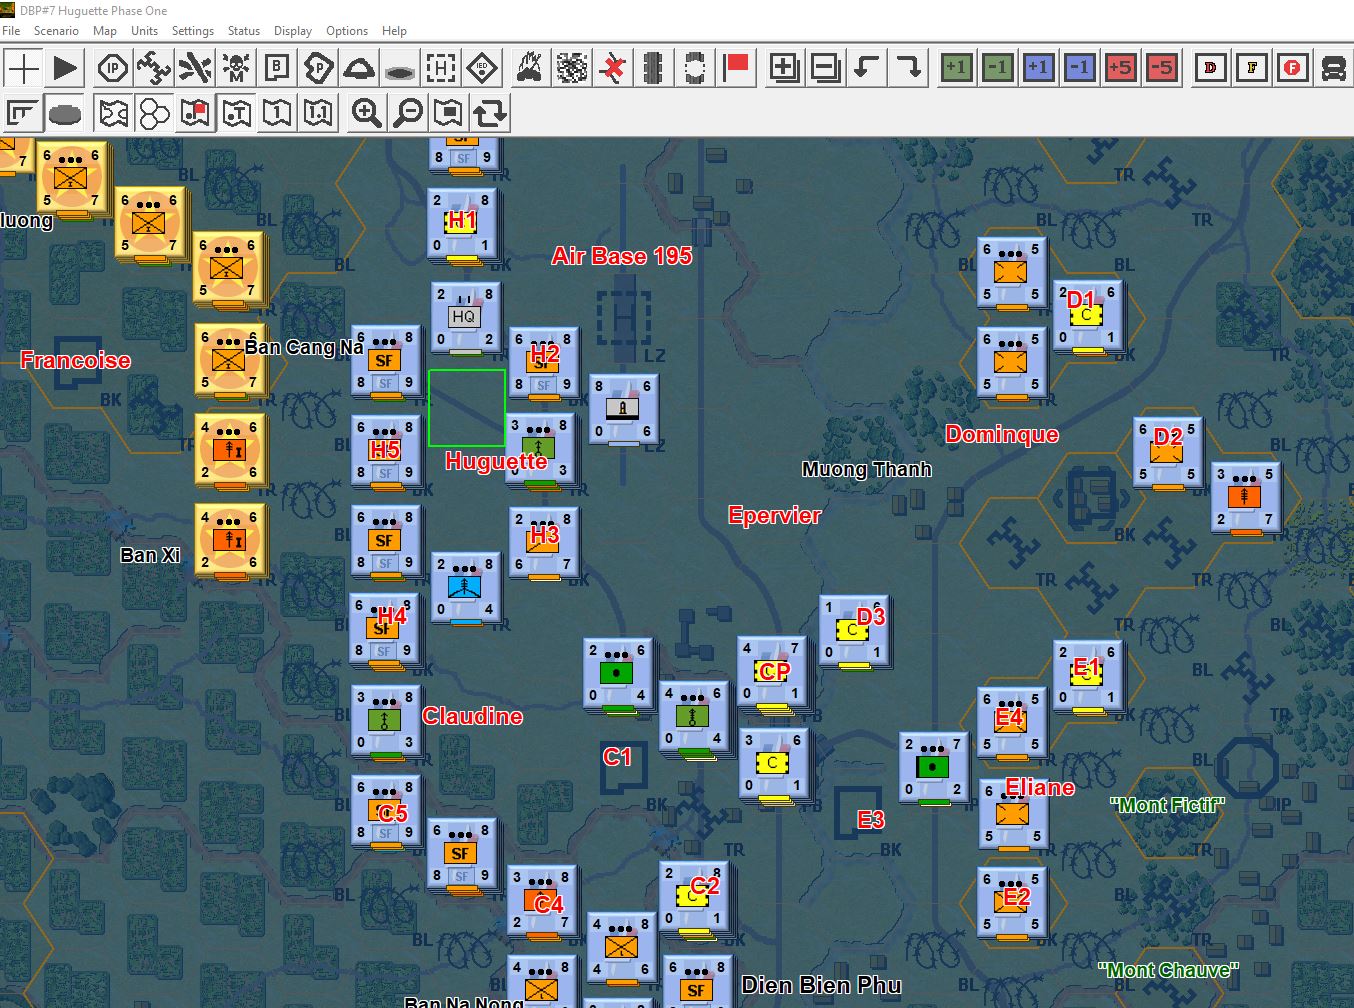Click the red flag toolbar icon
The image size is (1354, 1008).
click(736, 68)
